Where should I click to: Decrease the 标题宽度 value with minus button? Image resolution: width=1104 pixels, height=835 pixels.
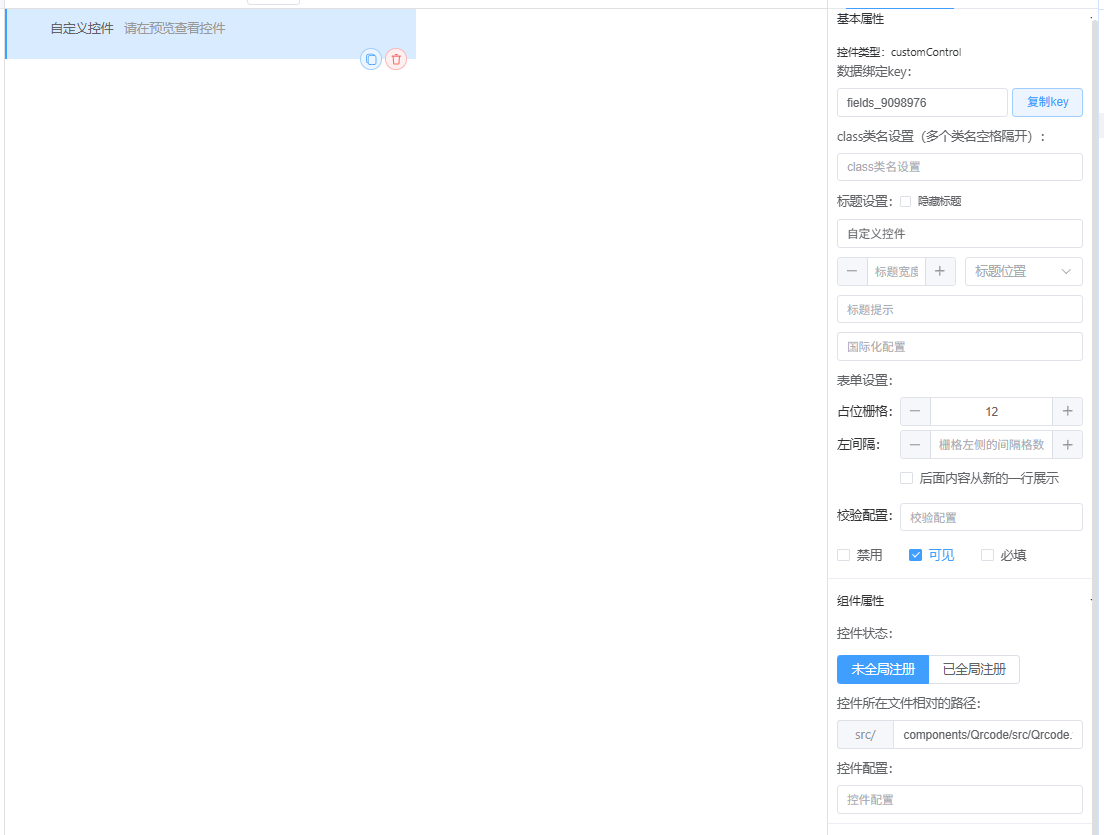(852, 272)
